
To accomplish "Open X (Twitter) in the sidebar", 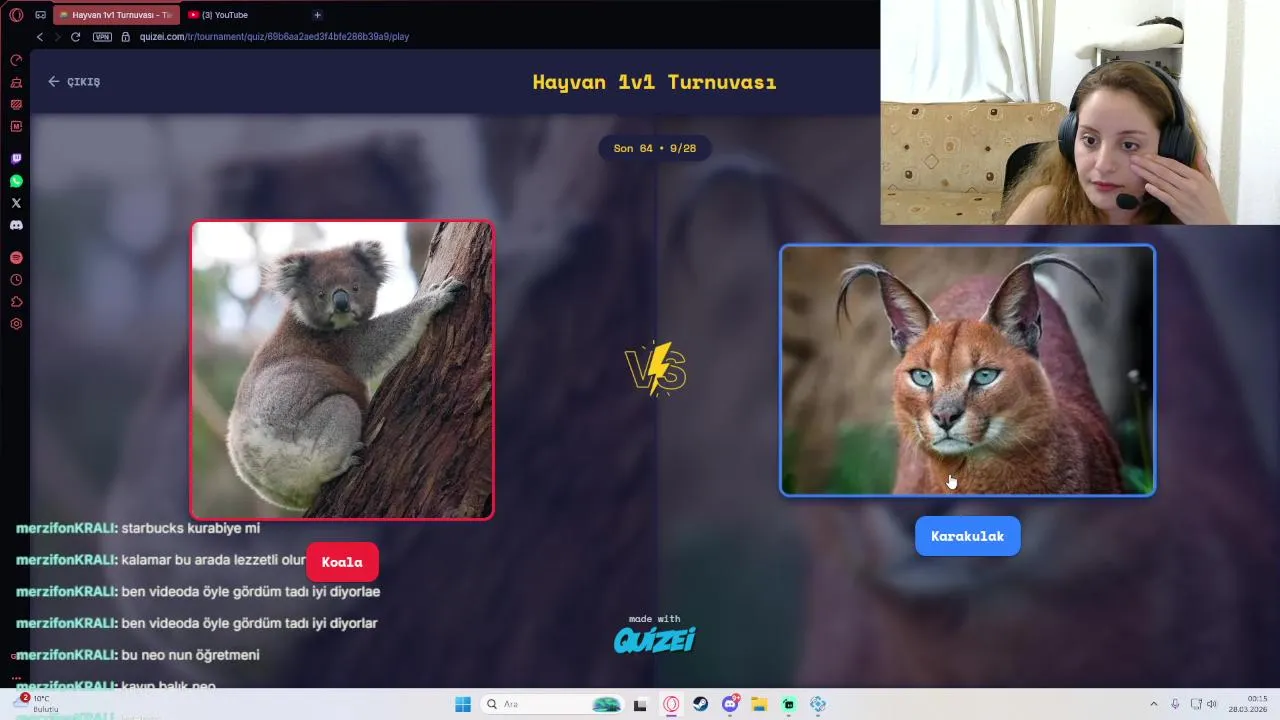I will pos(16,203).
